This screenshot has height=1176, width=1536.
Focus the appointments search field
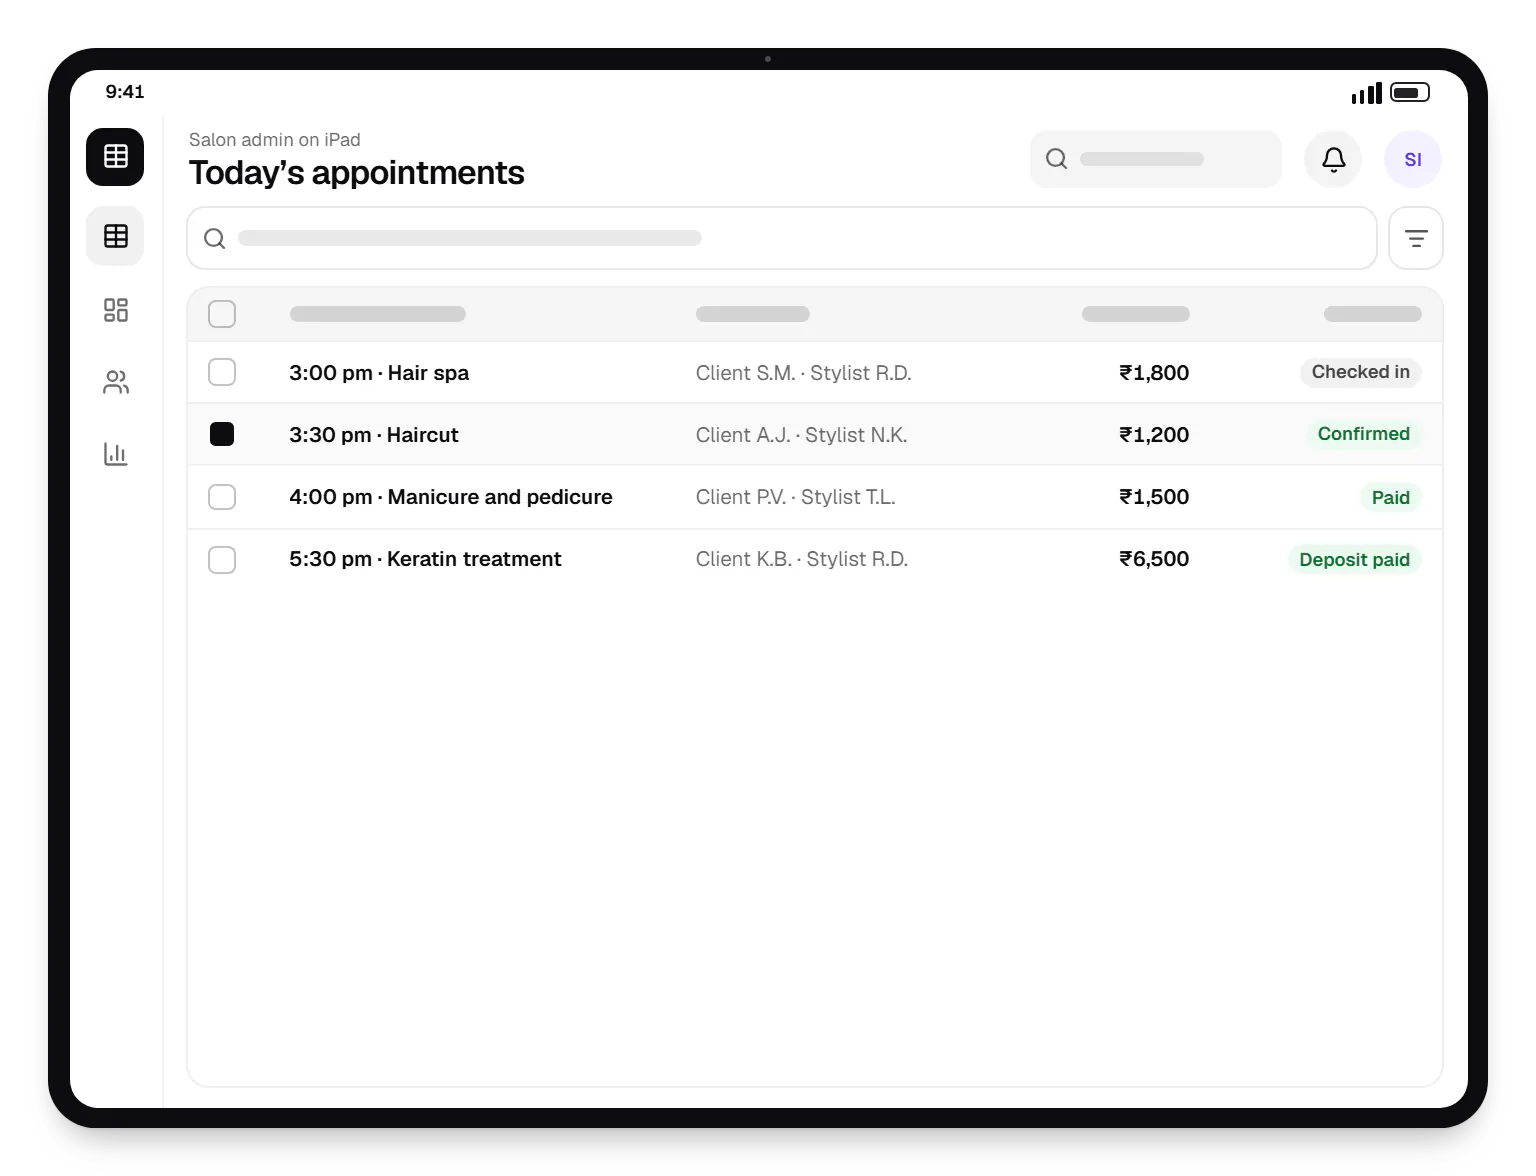click(782, 238)
